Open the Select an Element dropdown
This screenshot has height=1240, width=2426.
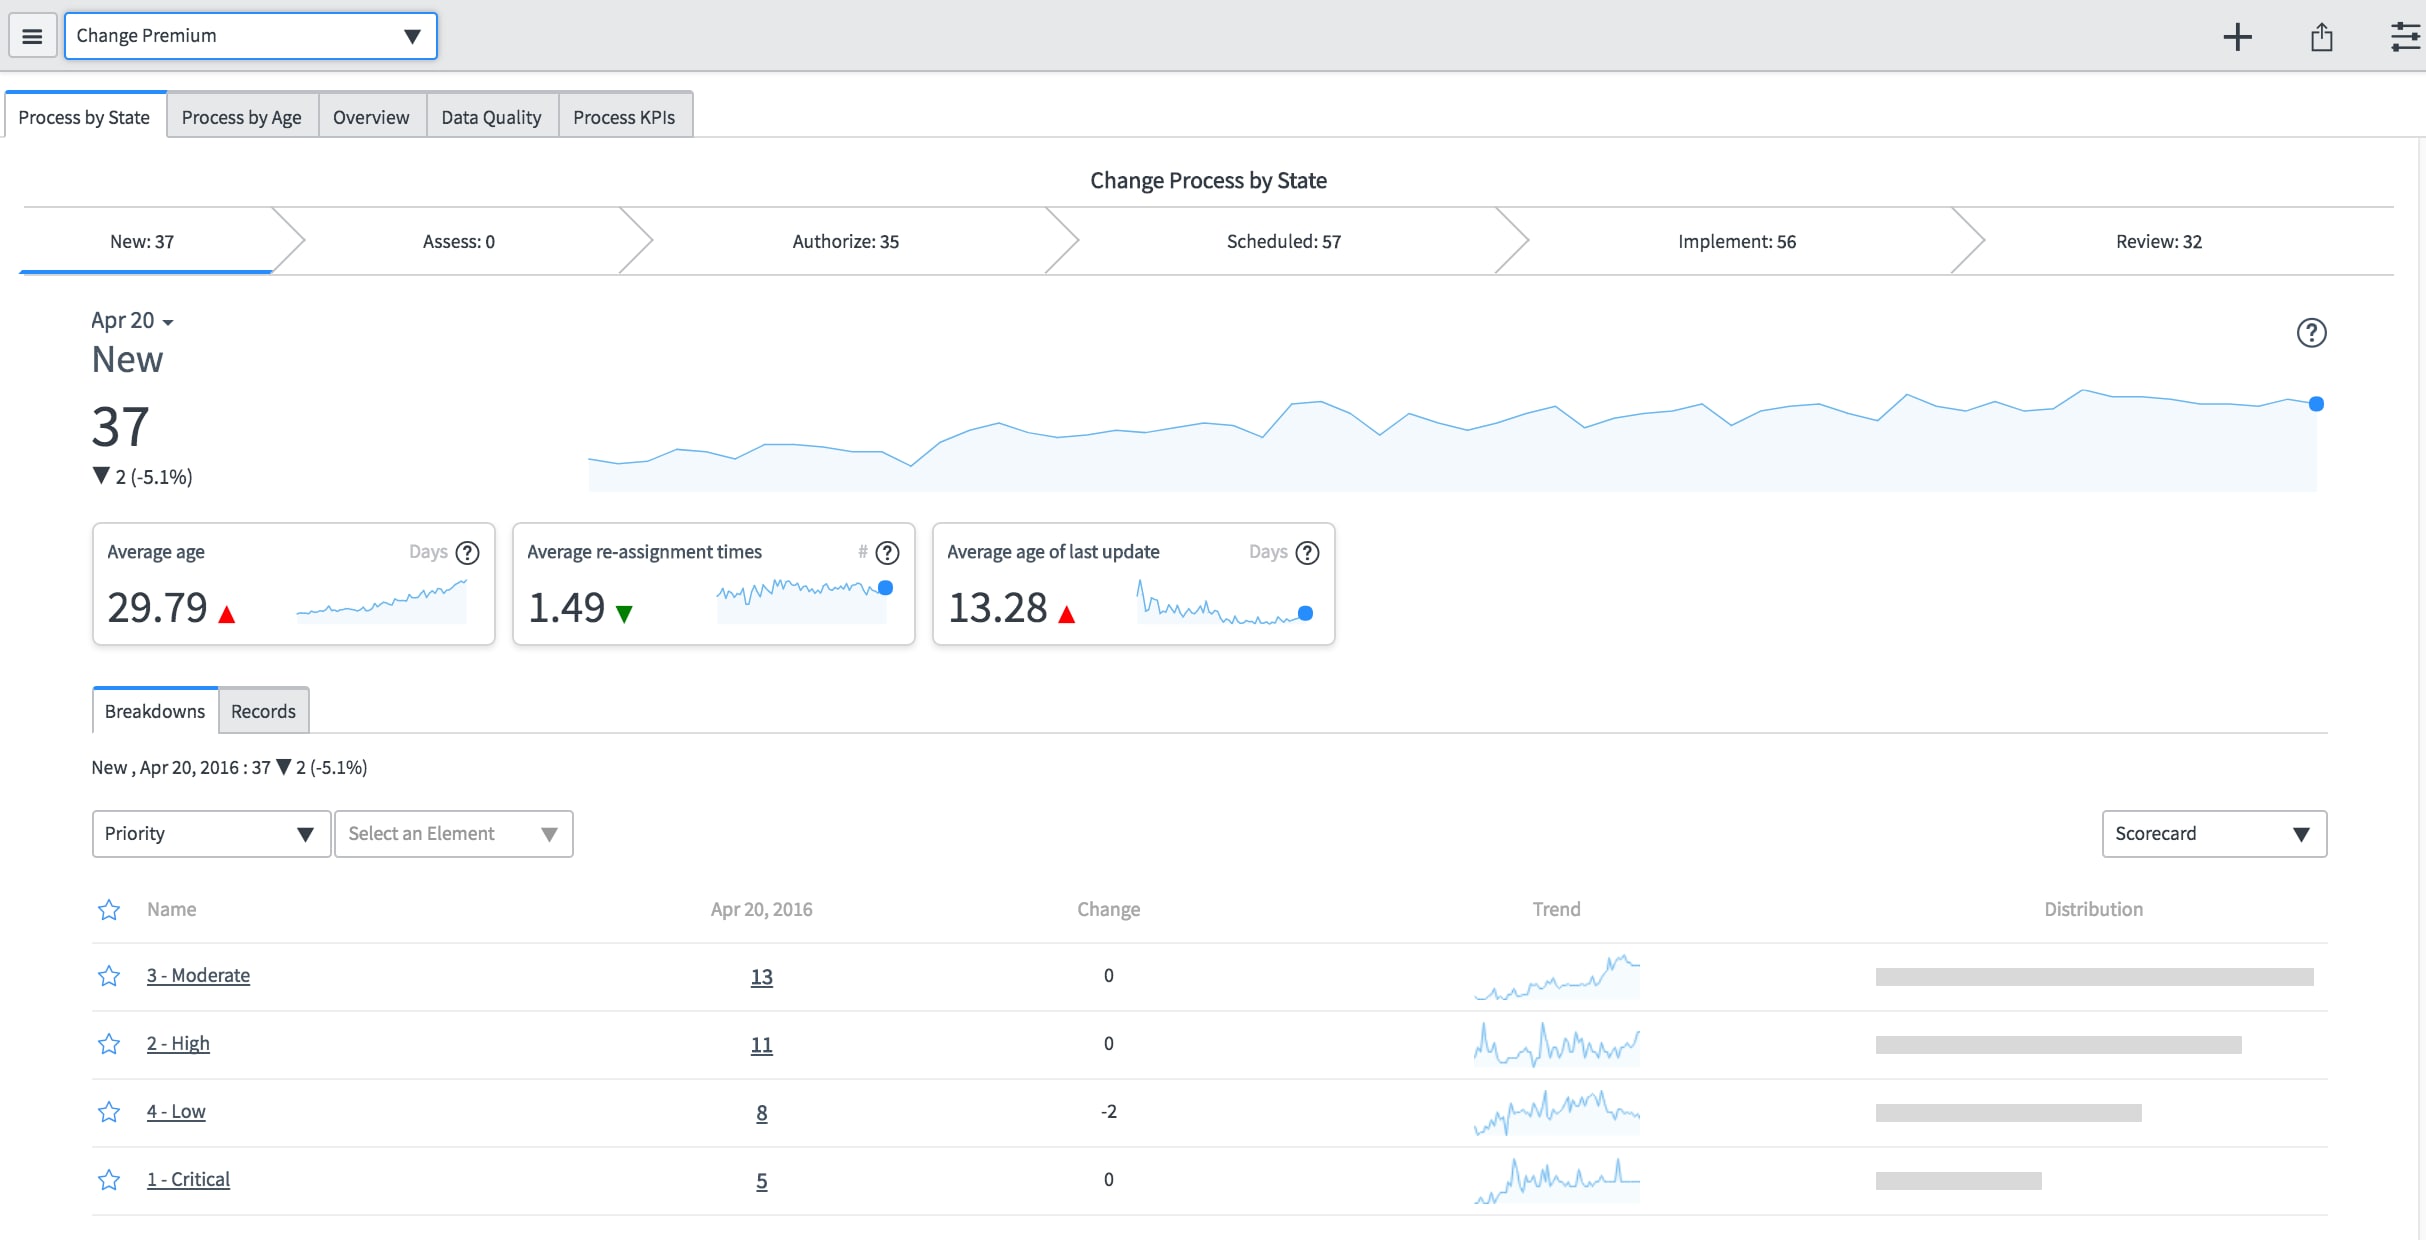453,834
